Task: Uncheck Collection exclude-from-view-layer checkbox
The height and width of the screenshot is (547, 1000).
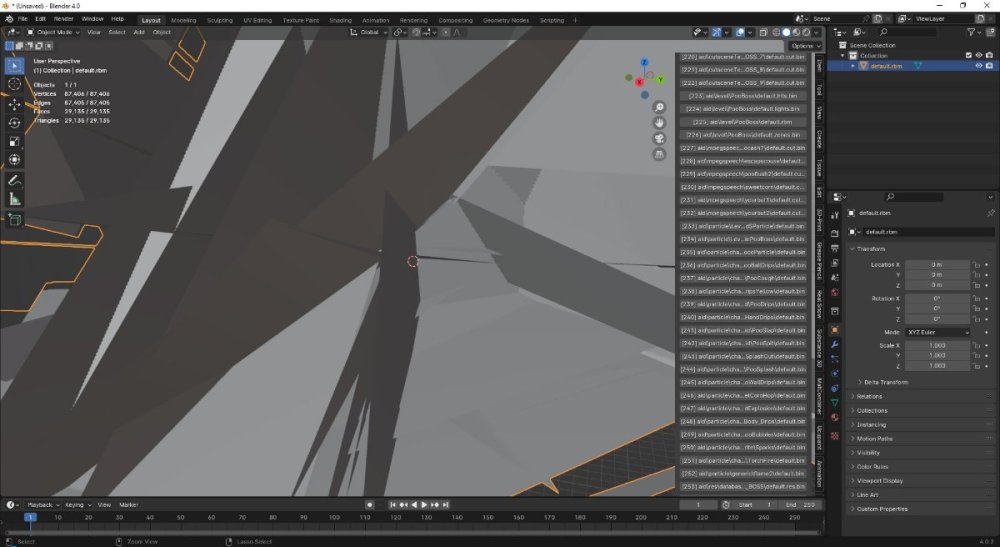Action: pos(969,55)
